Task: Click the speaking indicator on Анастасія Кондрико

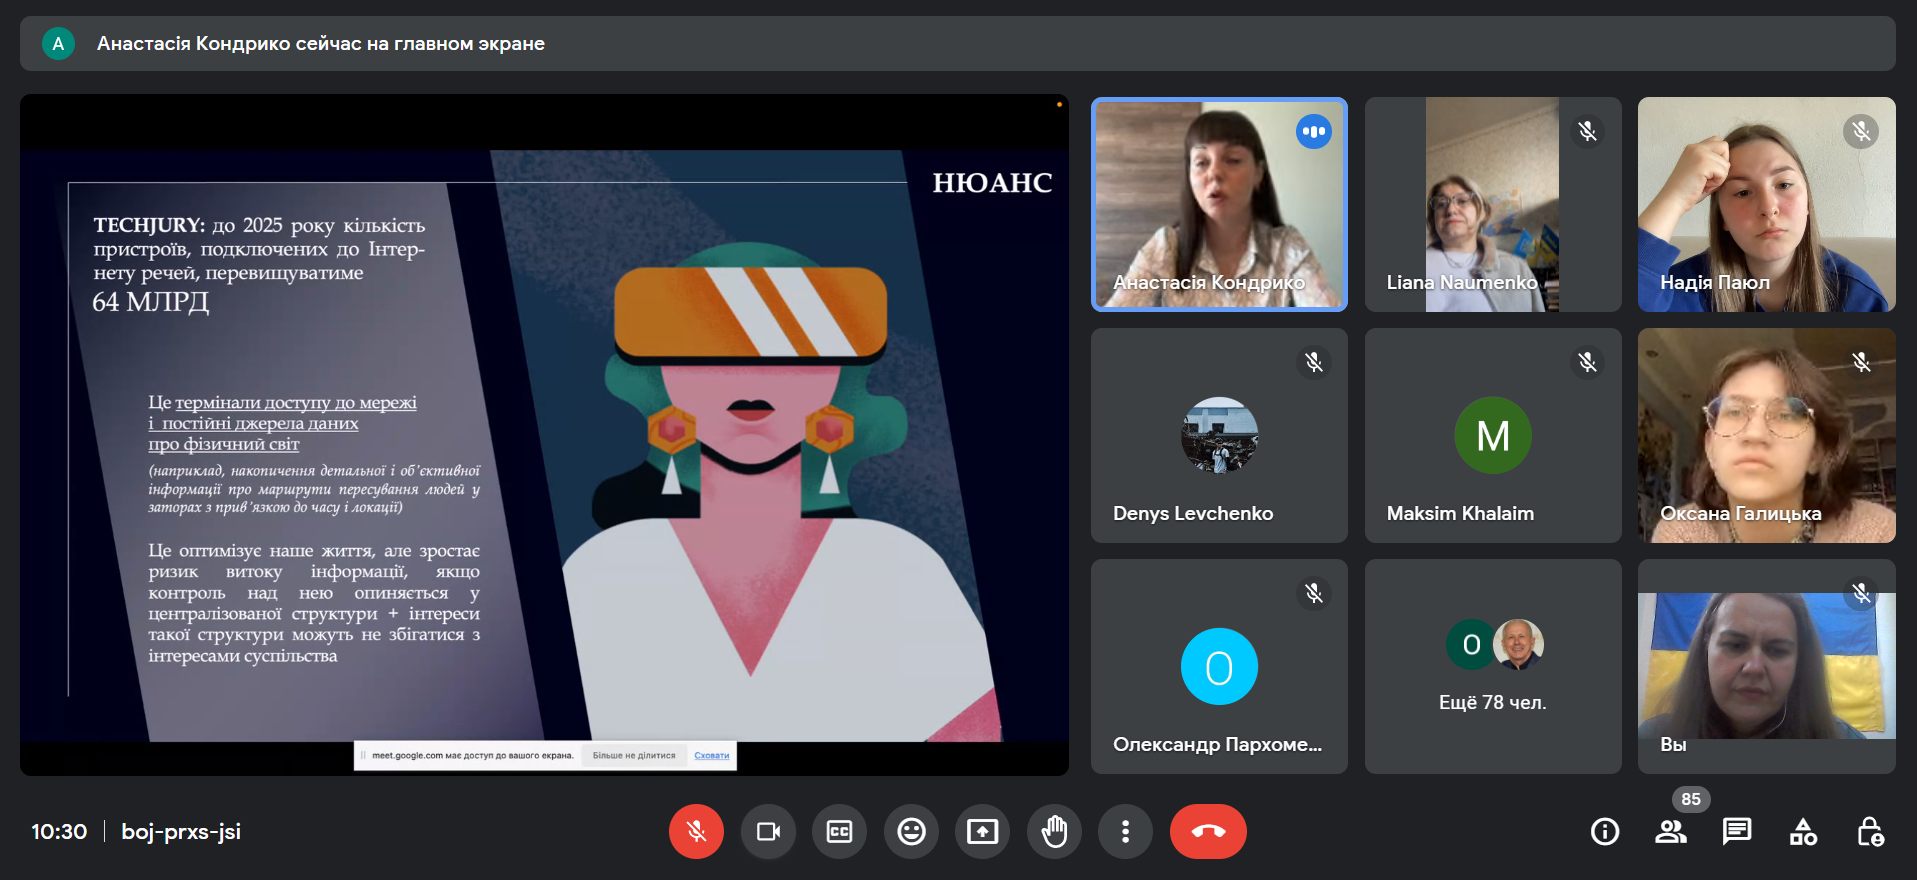Action: (x=1314, y=131)
